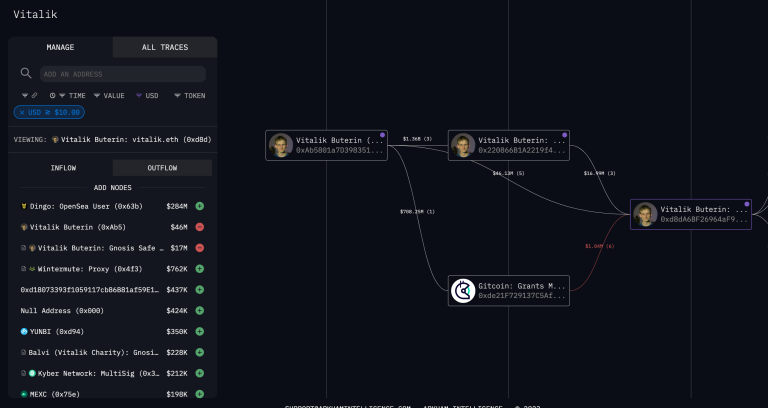This screenshot has width=768, height=408.
Task: Open the VALUE filter dropdown
Action: pos(109,96)
